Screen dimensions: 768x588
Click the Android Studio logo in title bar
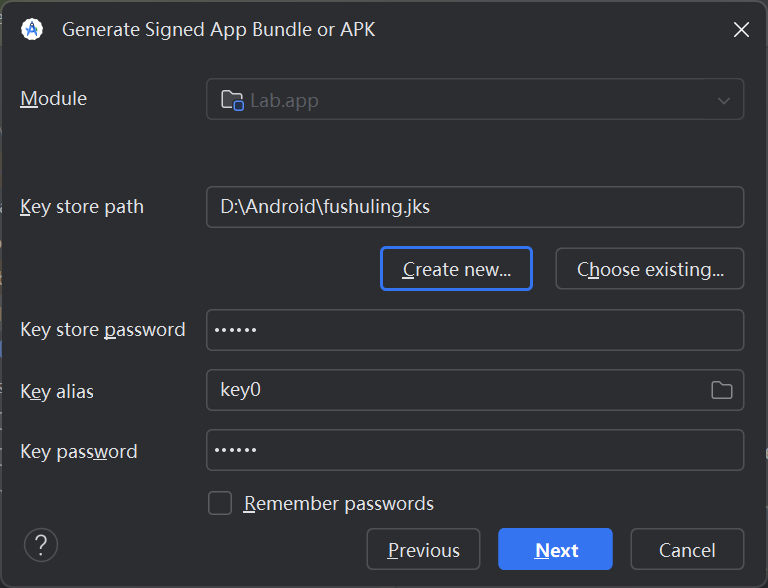[x=32, y=30]
